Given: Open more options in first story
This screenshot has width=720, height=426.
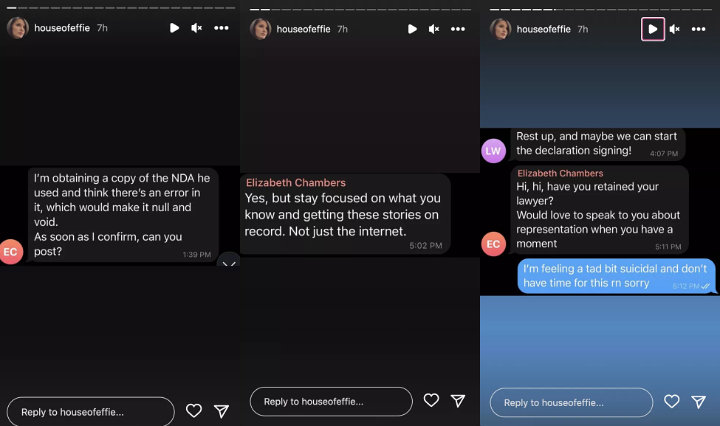Looking at the screenshot, I should tap(221, 28).
